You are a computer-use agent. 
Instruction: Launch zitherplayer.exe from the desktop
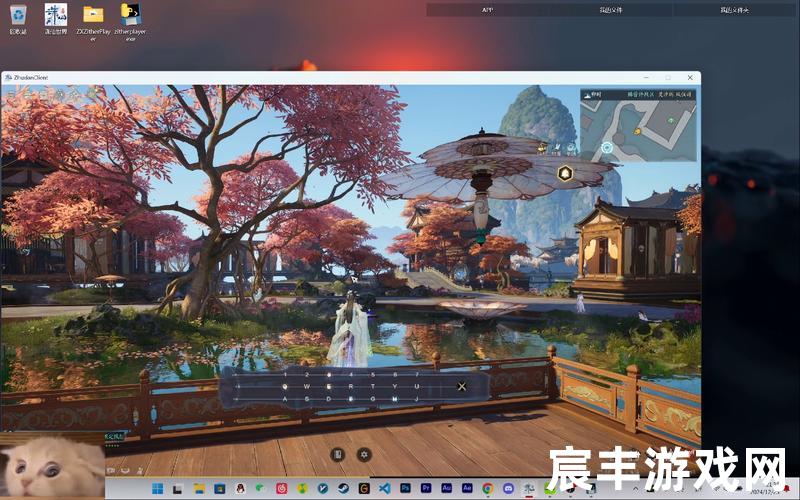130,21
